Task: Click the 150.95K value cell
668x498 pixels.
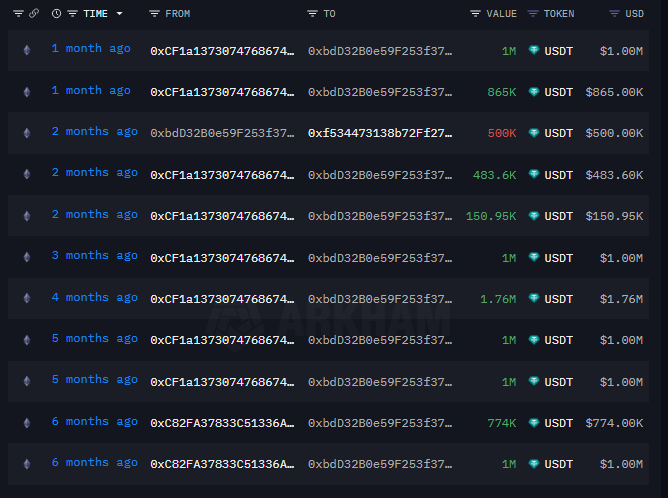Action: (491, 216)
